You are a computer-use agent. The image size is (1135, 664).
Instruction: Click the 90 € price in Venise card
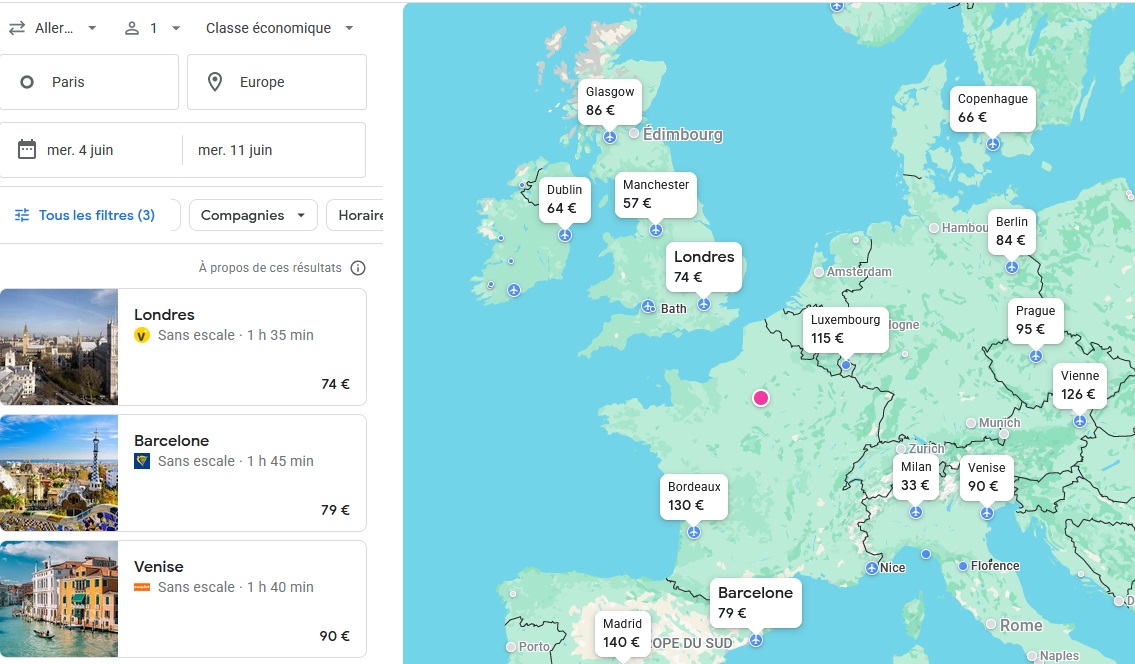pyautogui.click(x=334, y=636)
